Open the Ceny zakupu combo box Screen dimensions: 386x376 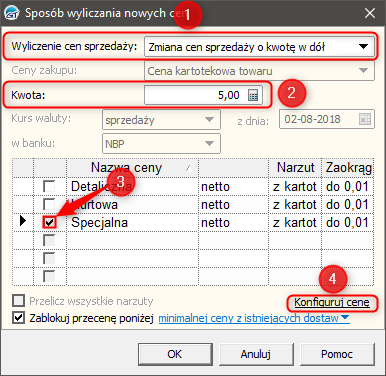pos(259,71)
